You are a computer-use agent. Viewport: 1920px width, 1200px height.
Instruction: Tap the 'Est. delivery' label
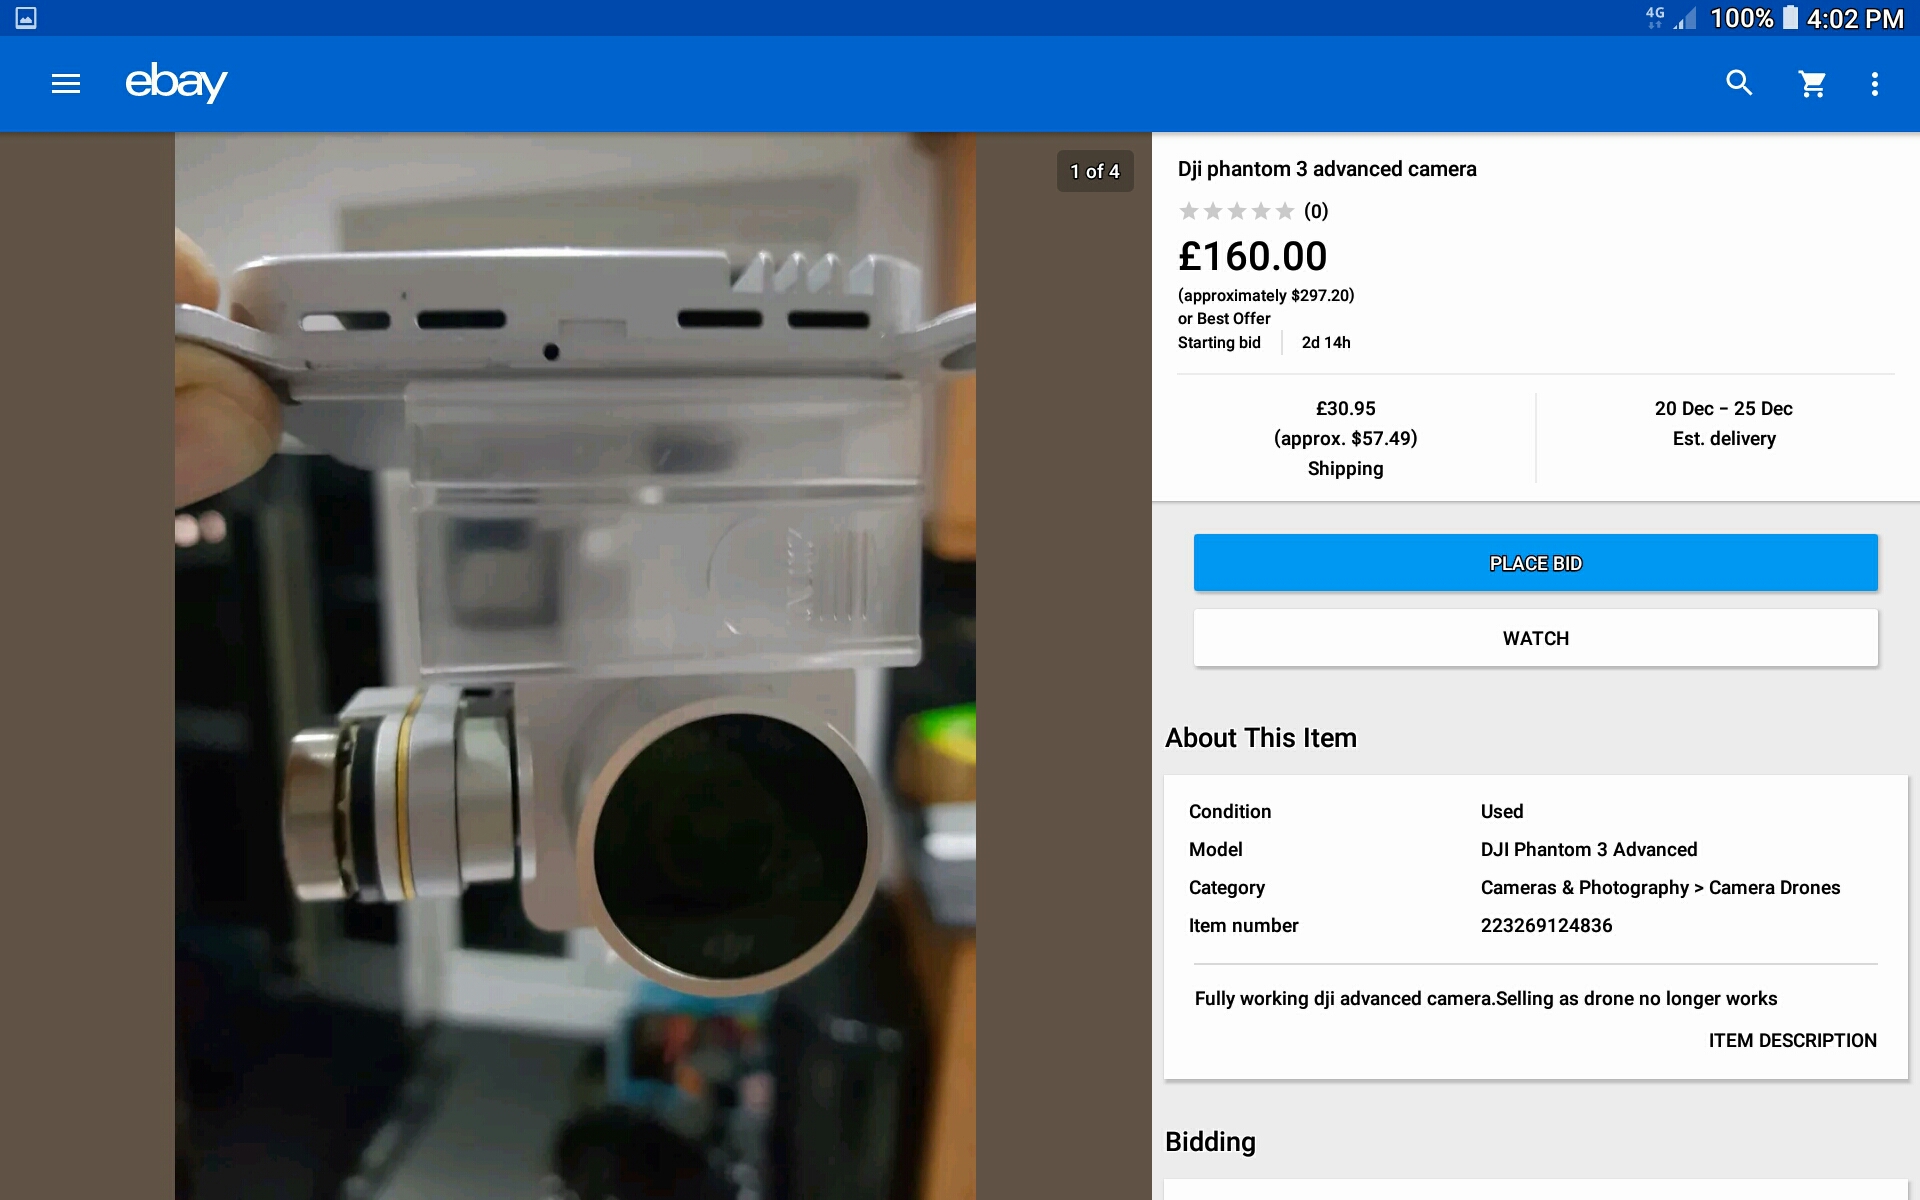1724,438
